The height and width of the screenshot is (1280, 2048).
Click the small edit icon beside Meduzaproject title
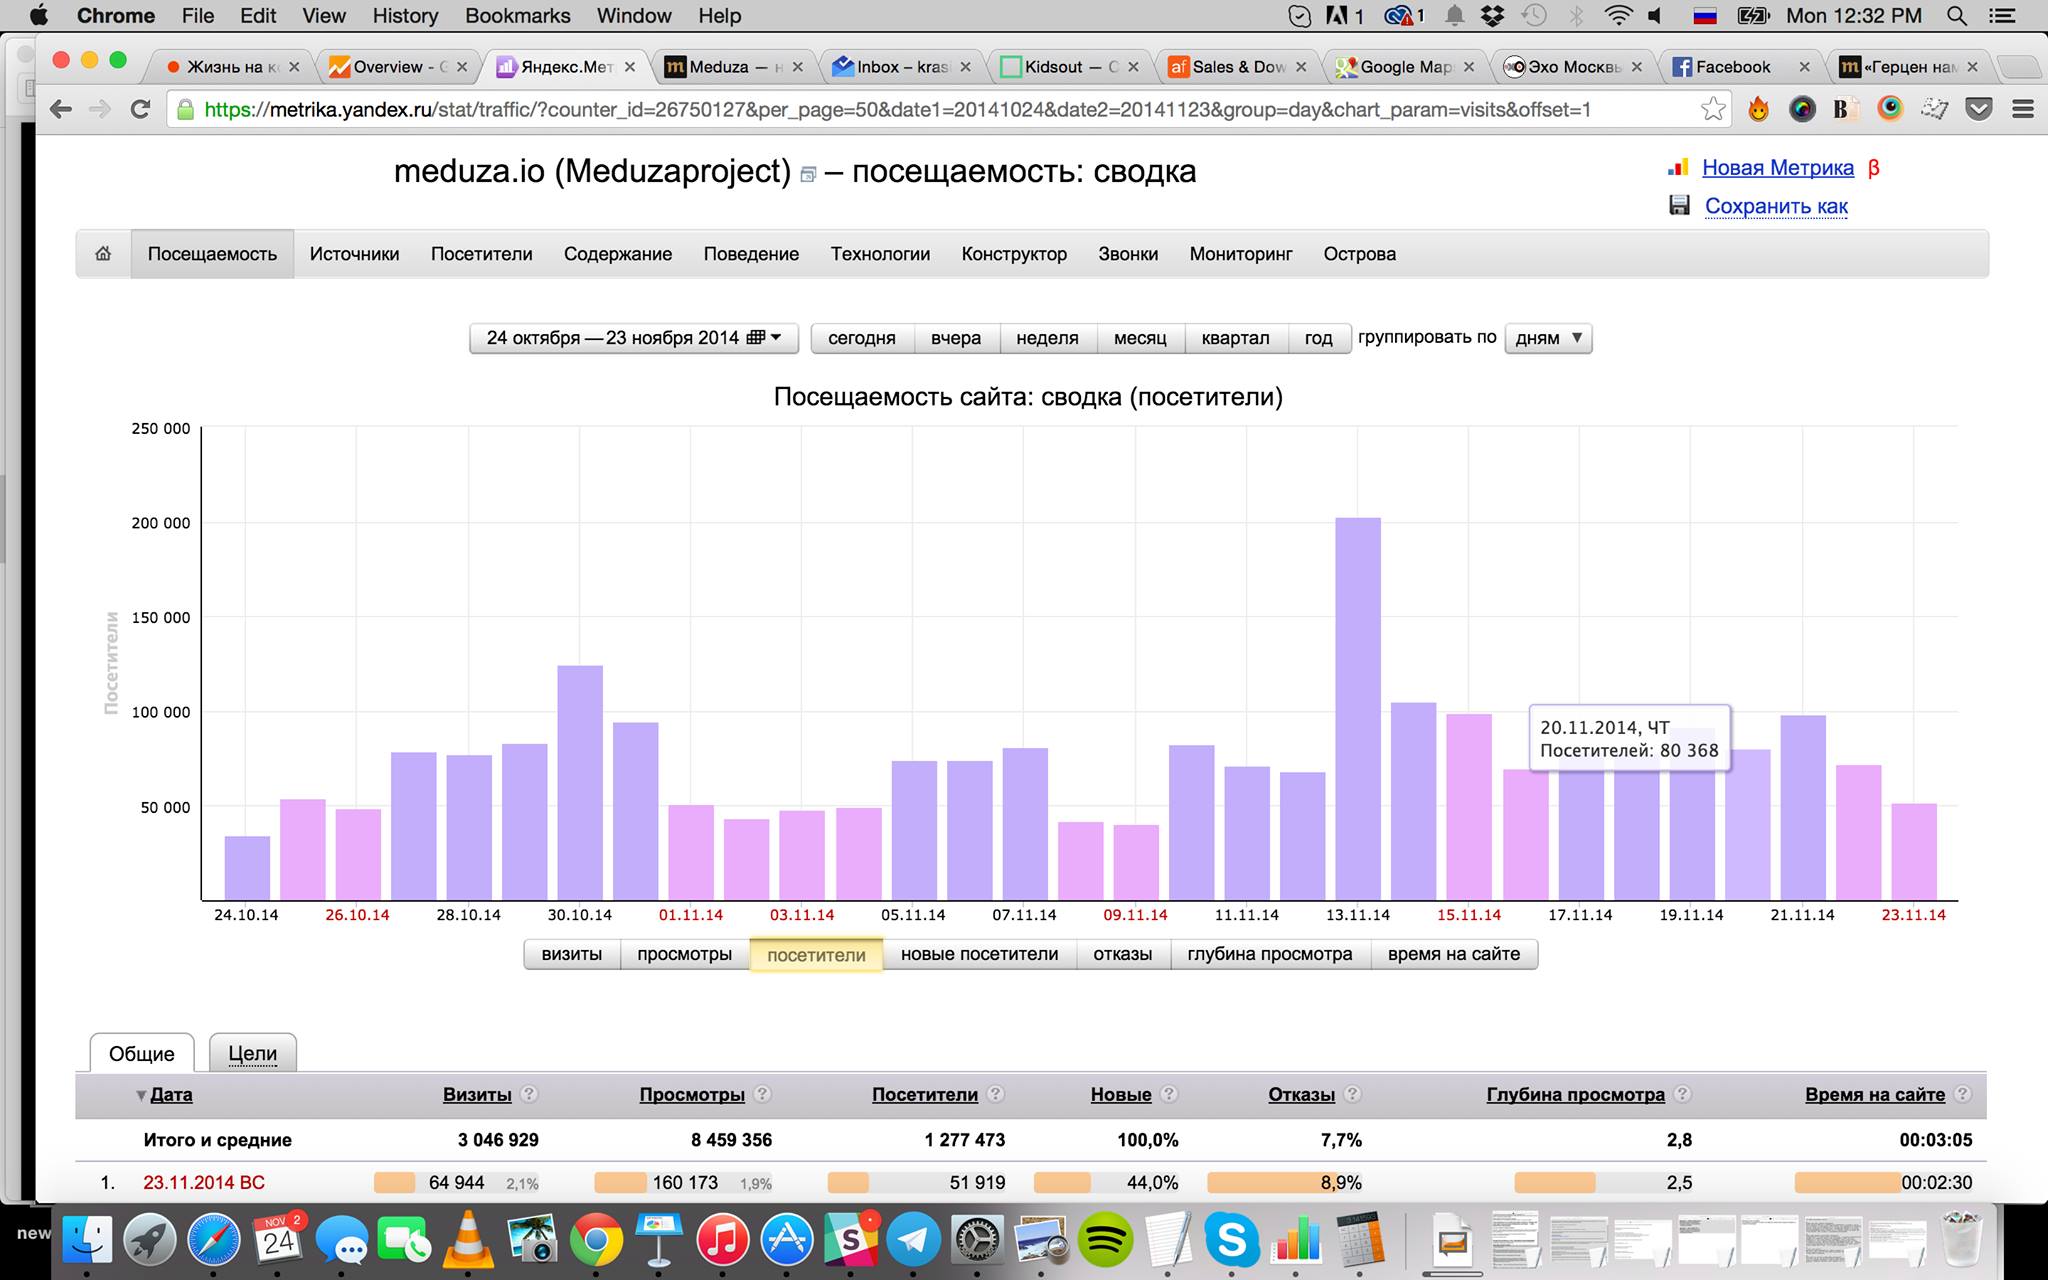[808, 175]
